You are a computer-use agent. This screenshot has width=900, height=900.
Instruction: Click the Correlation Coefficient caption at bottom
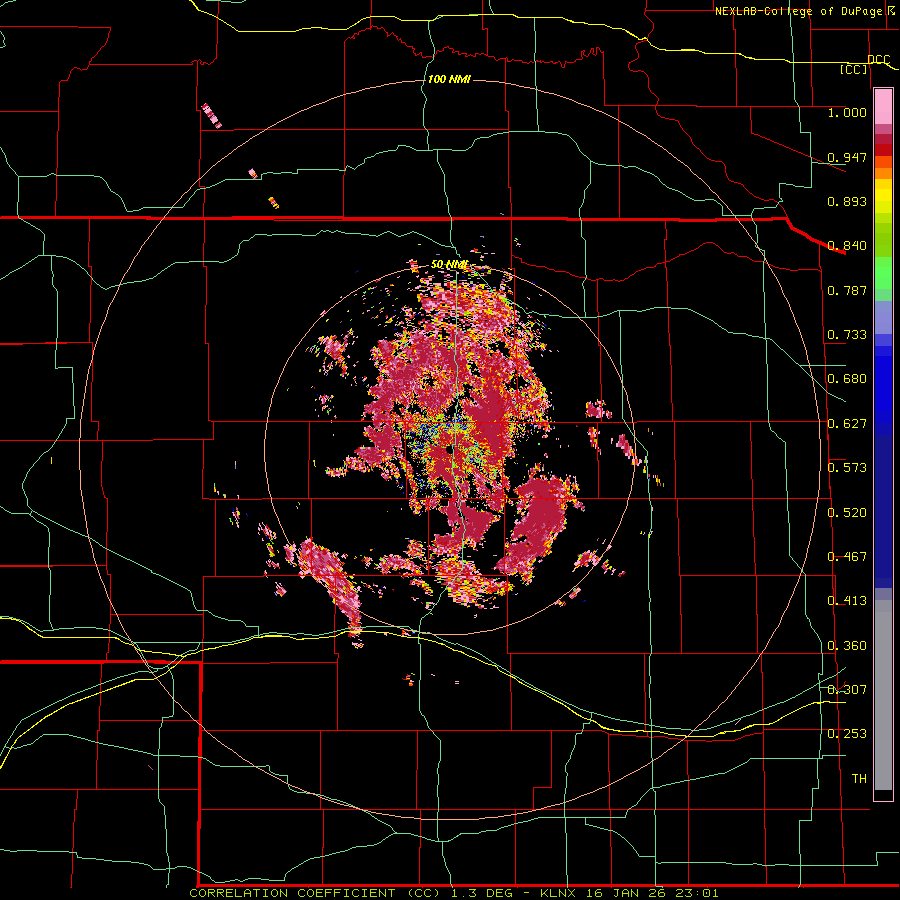pyautogui.click(x=453, y=893)
